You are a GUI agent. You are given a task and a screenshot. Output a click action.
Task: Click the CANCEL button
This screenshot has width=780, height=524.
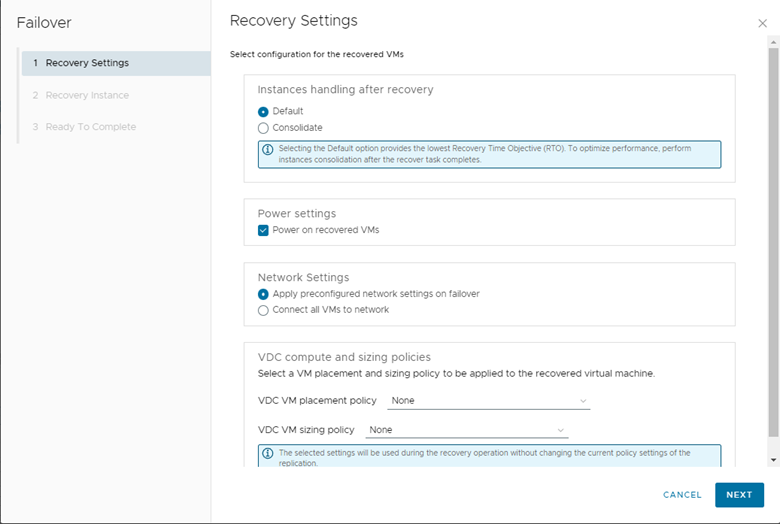682,495
